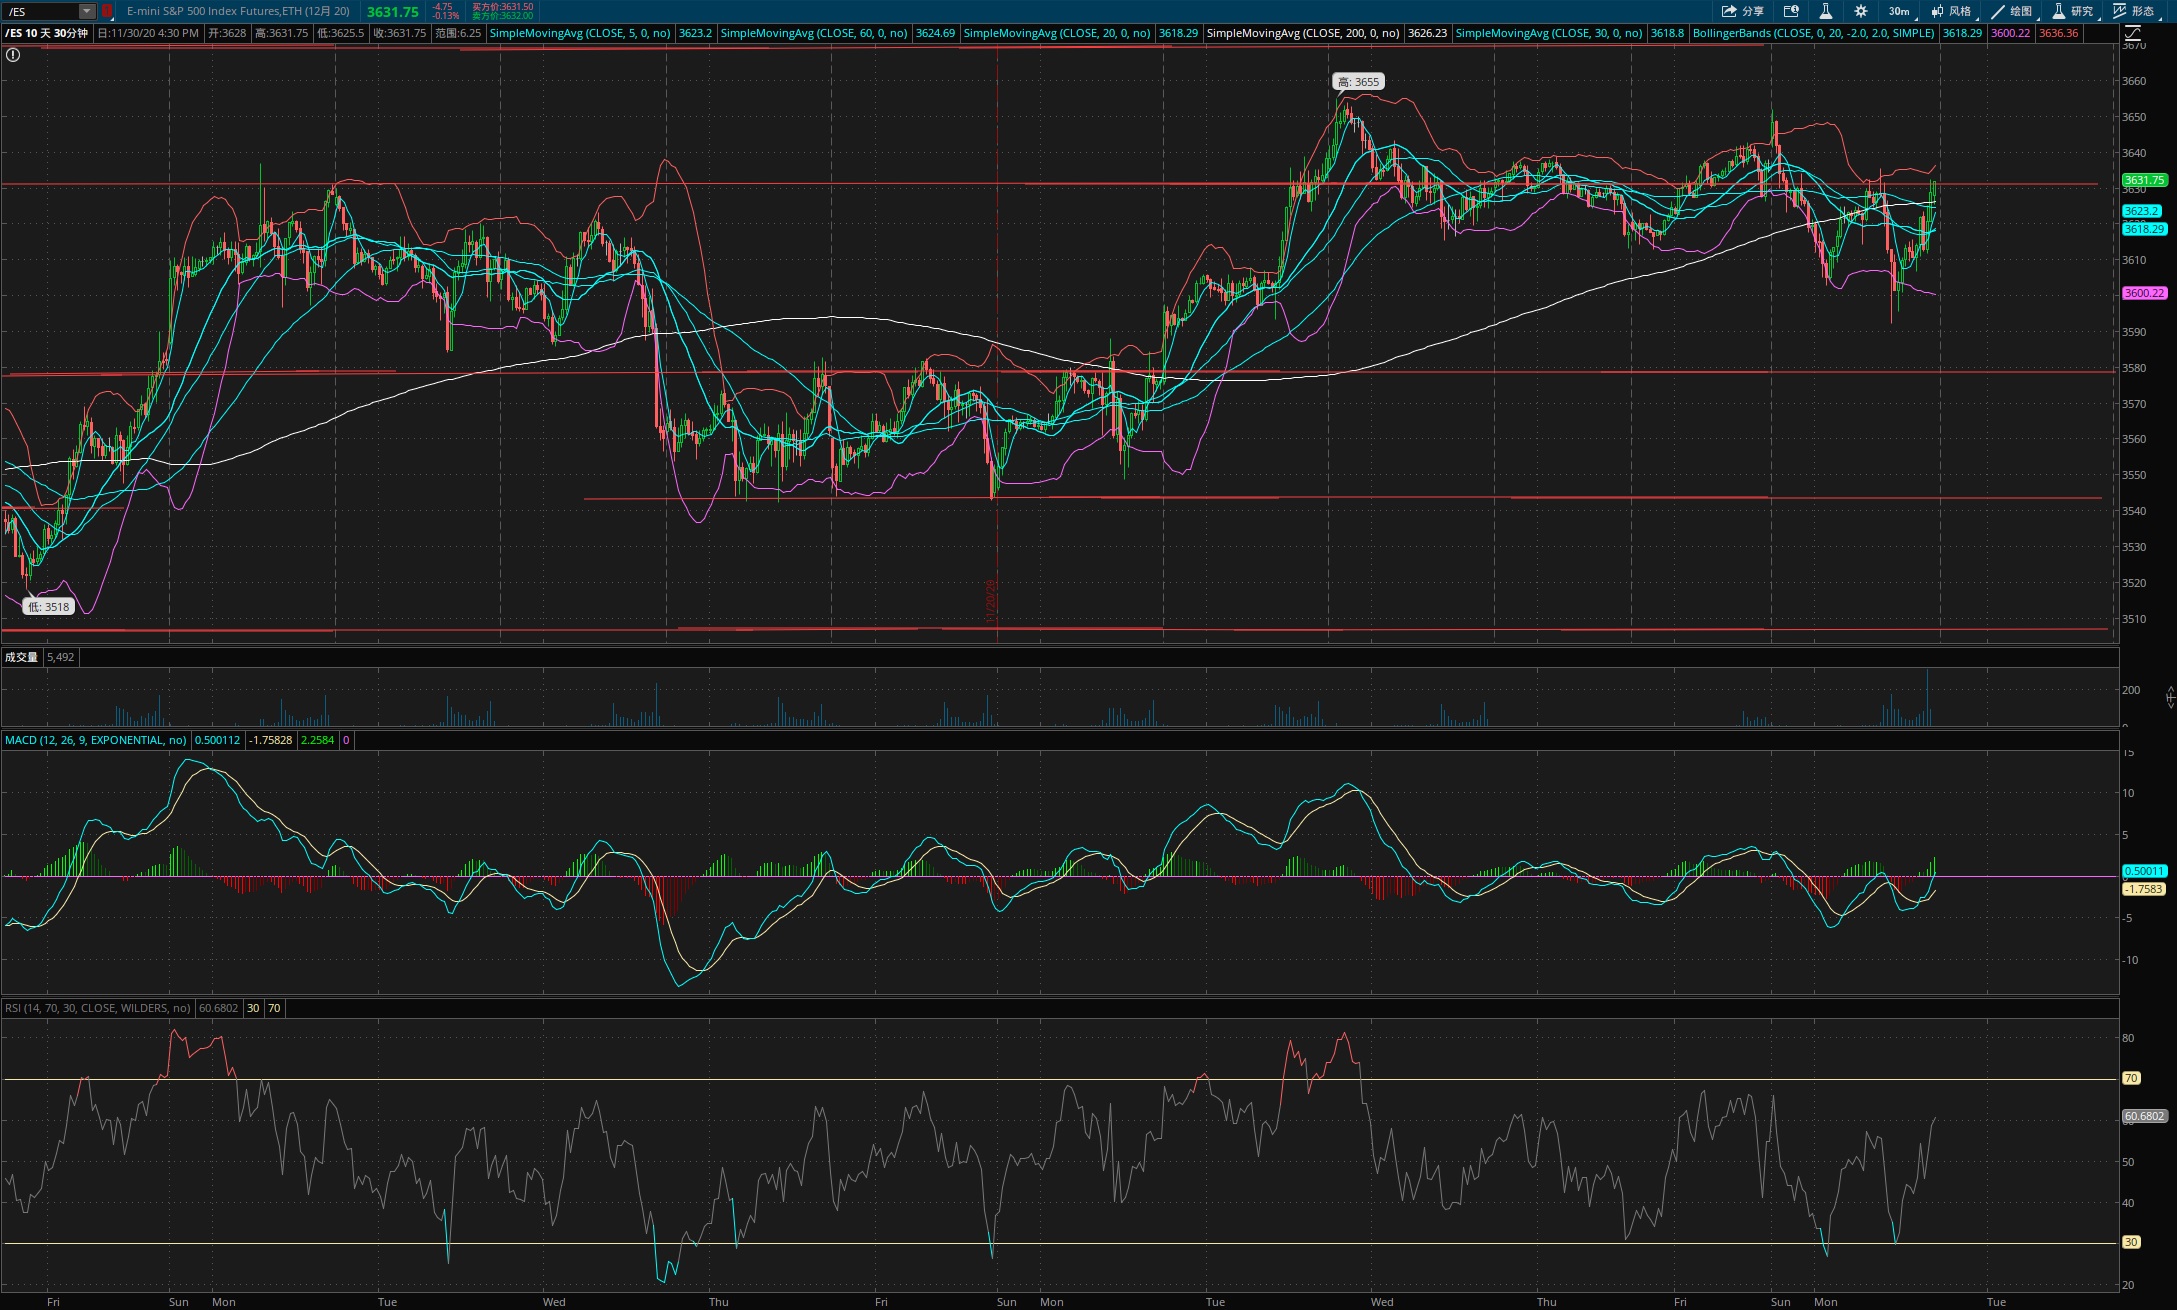
Task: Select the SimpleMovingAvg (CLOSE, 20, 0, no) label
Action: (1057, 33)
